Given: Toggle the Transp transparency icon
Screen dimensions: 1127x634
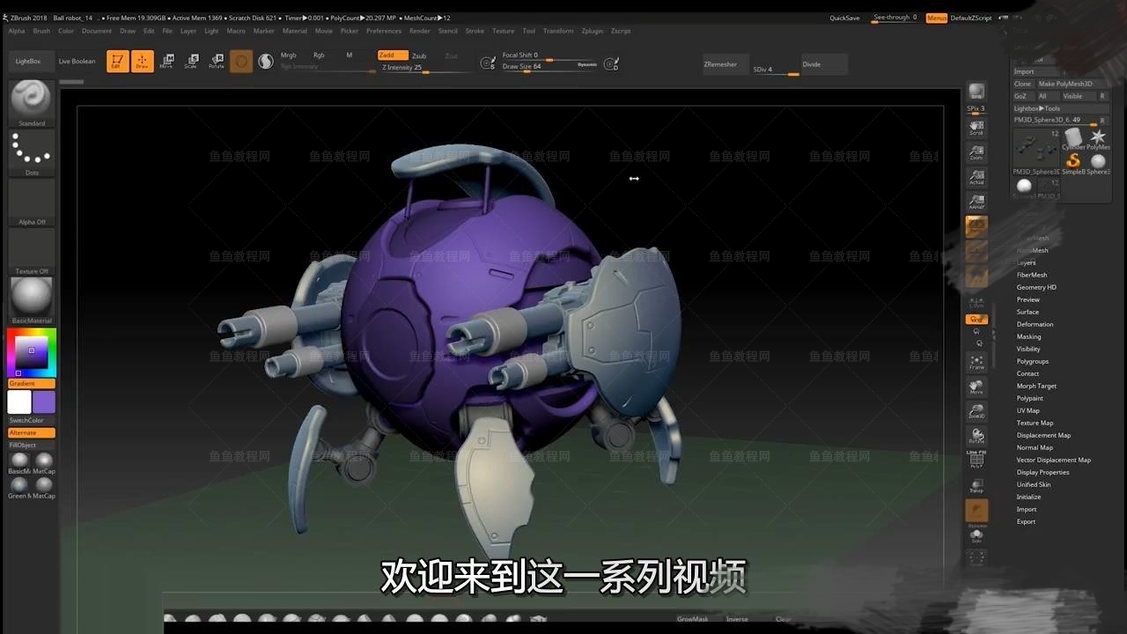Looking at the screenshot, I should (x=976, y=486).
